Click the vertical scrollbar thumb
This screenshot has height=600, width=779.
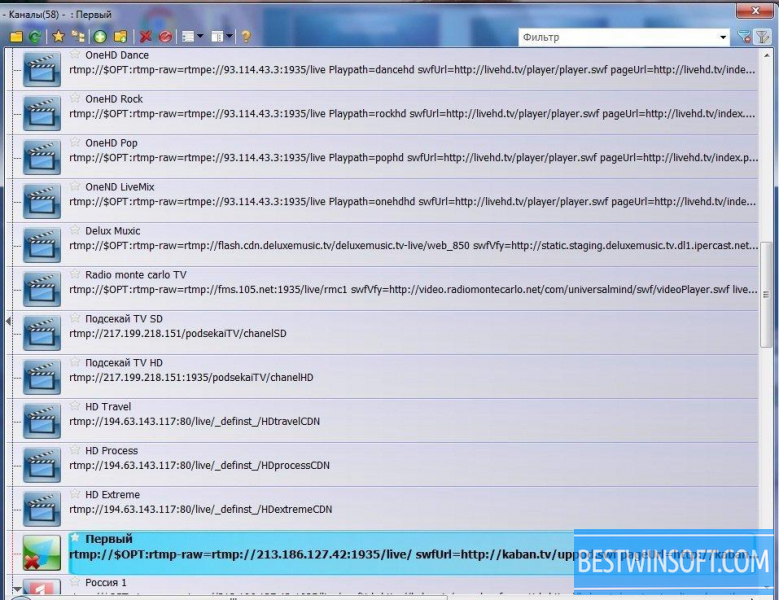click(766, 297)
